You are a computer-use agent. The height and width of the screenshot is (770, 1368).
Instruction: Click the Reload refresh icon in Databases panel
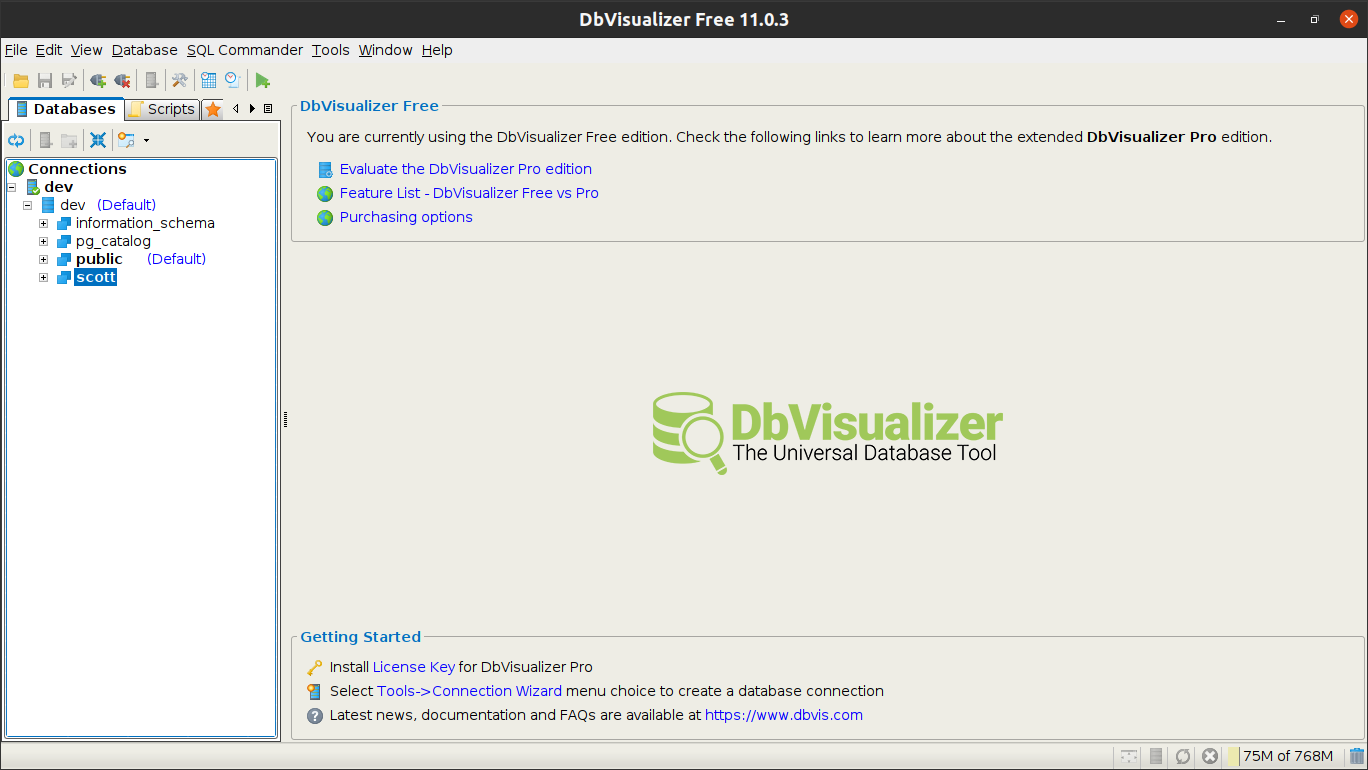[16, 140]
